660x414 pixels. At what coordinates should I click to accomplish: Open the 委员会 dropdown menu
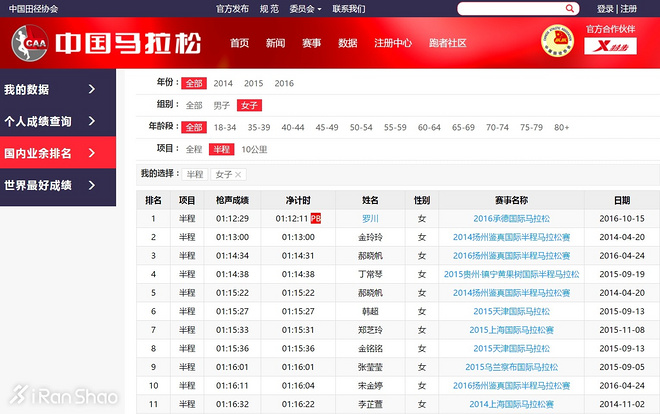pyautogui.click(x=305, y=9)
